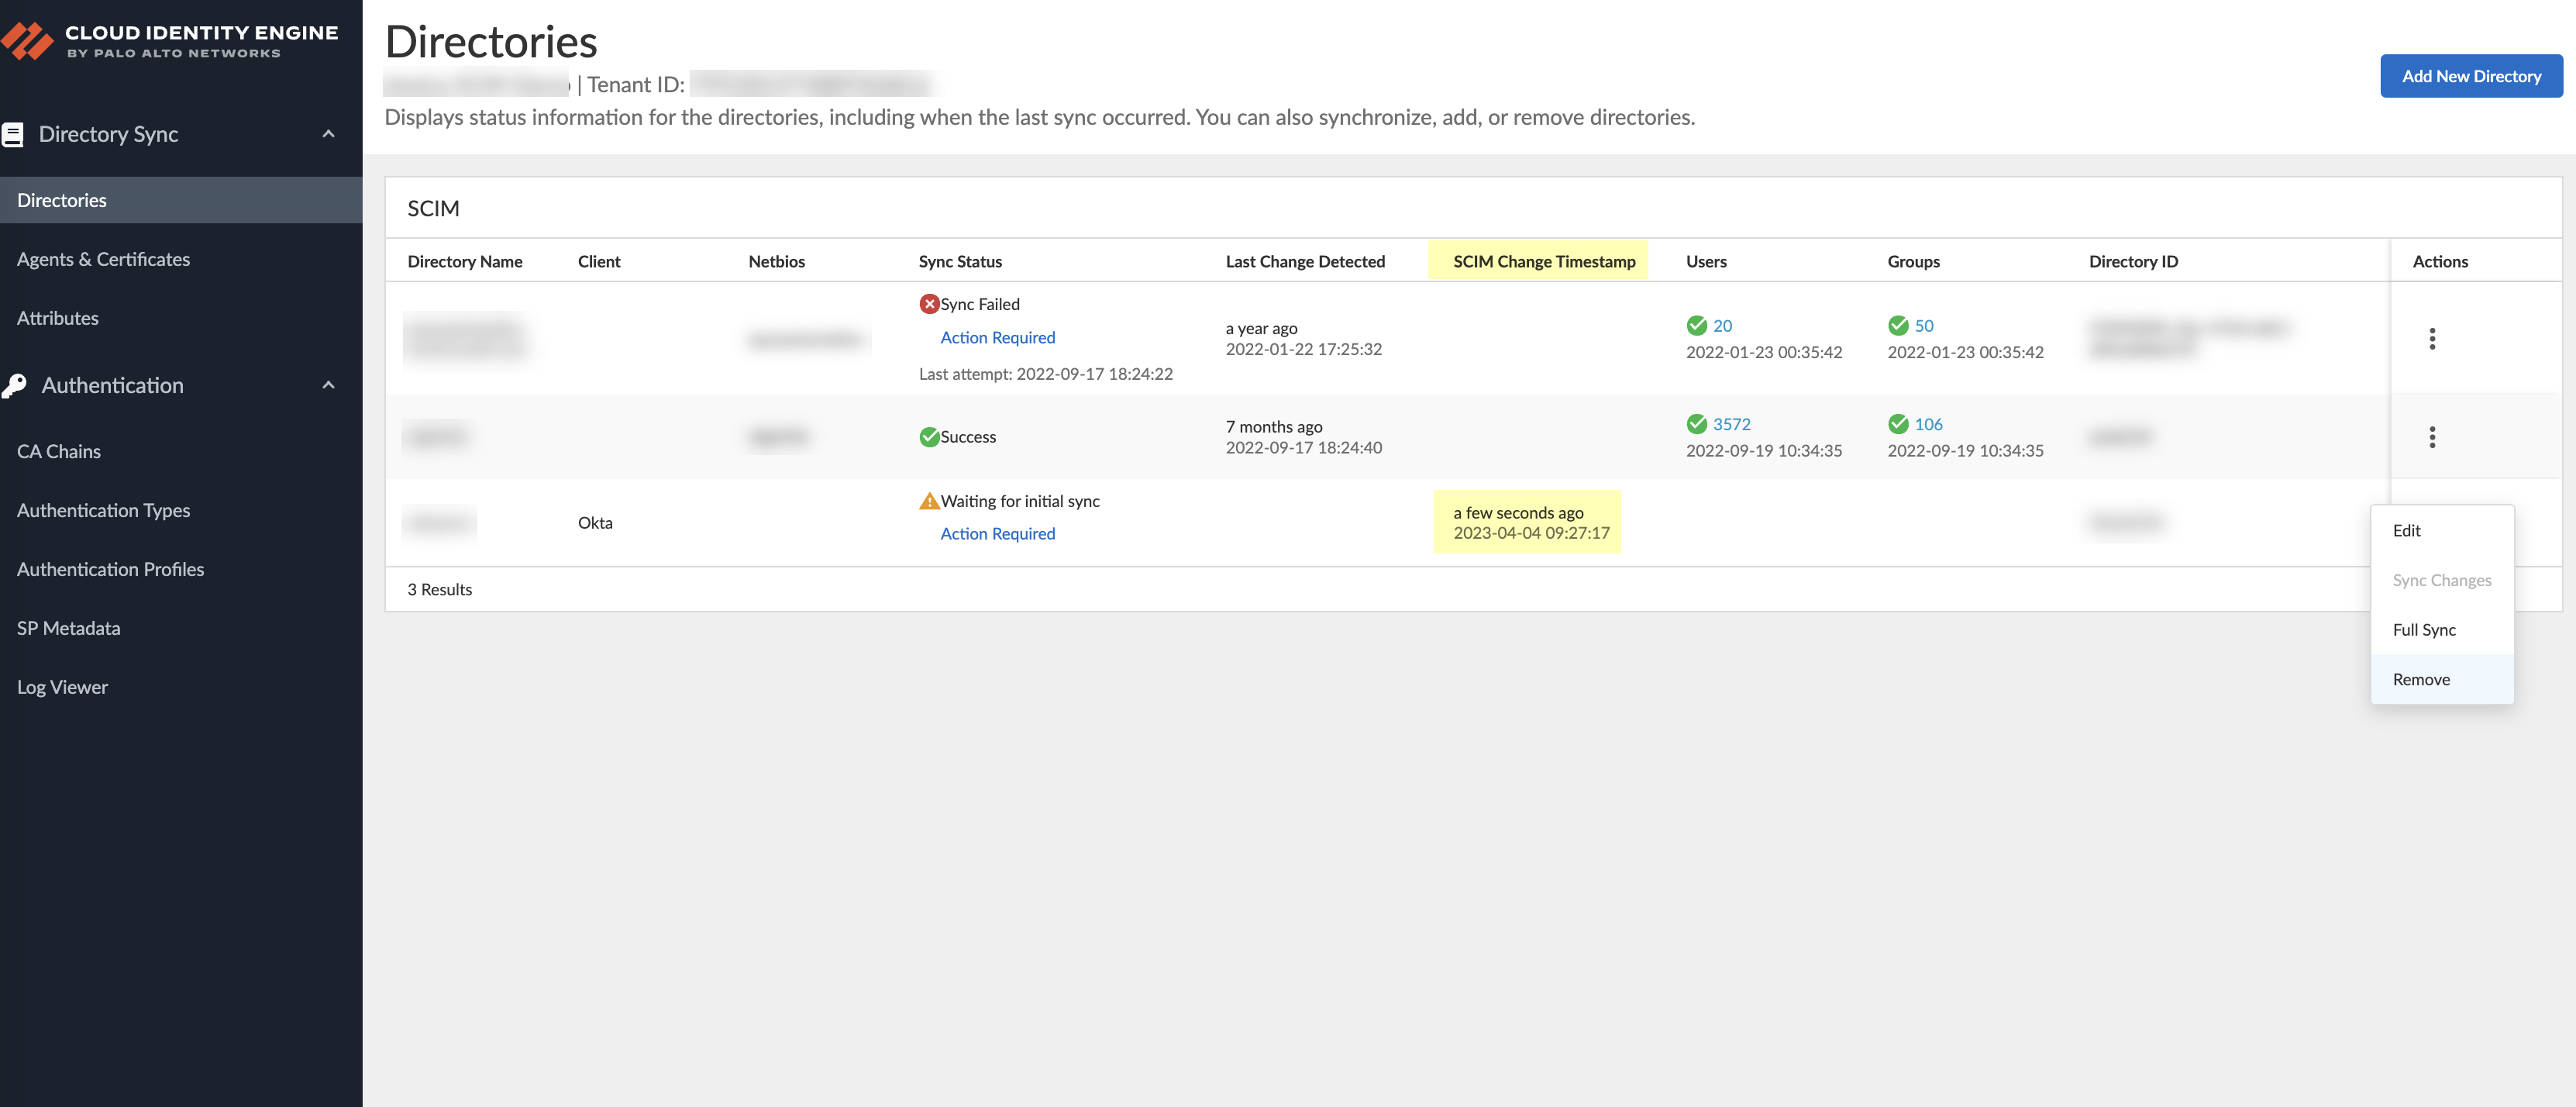
Task: Open Action Required link under Sync Failed
Action: (x=997, y=337)
